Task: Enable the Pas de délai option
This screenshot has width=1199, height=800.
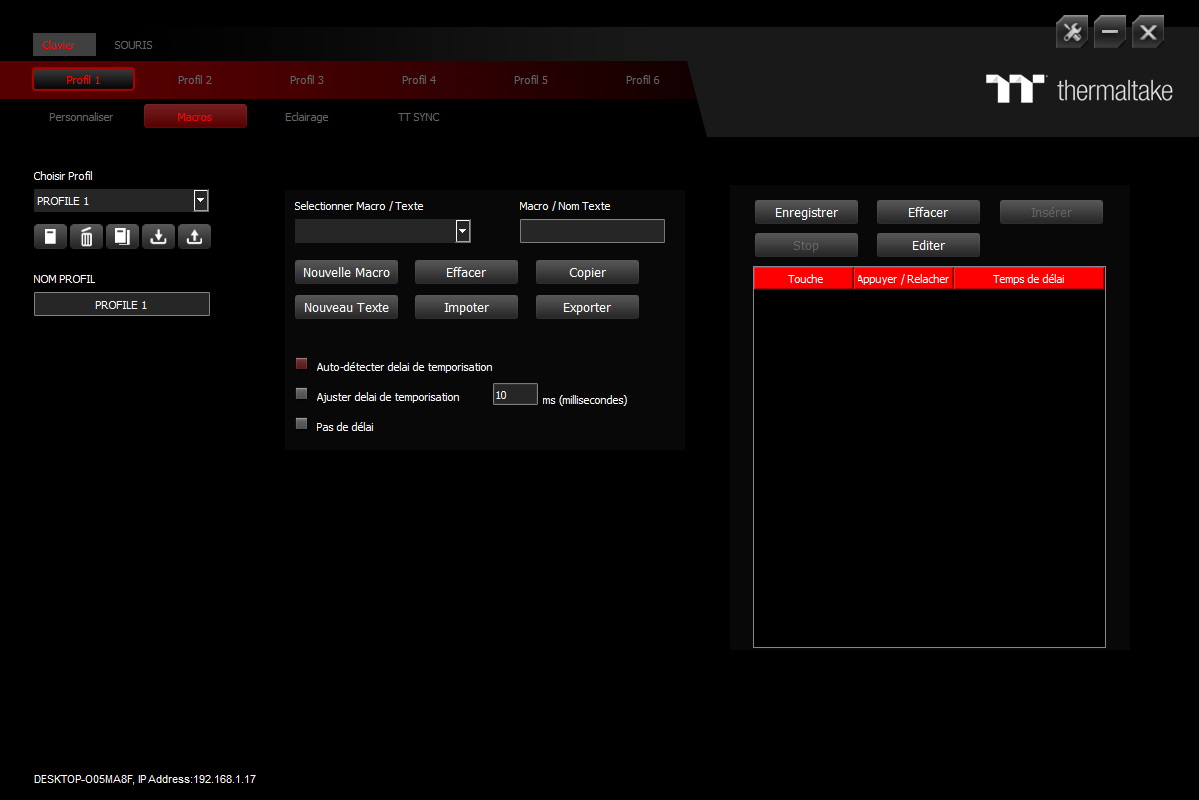Action: [x=301, y=423]
